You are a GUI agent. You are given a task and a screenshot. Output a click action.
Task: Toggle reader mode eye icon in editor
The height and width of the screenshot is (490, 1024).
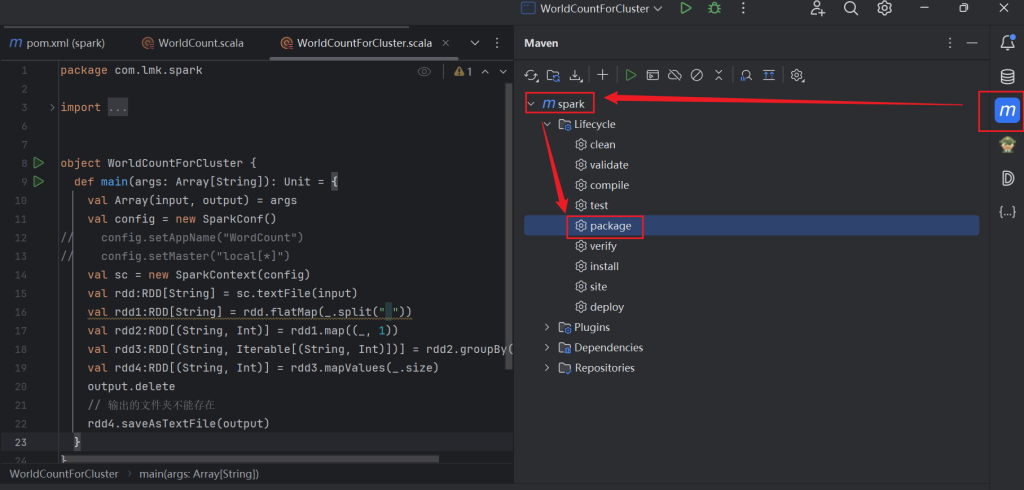click(x=424, y=72)
